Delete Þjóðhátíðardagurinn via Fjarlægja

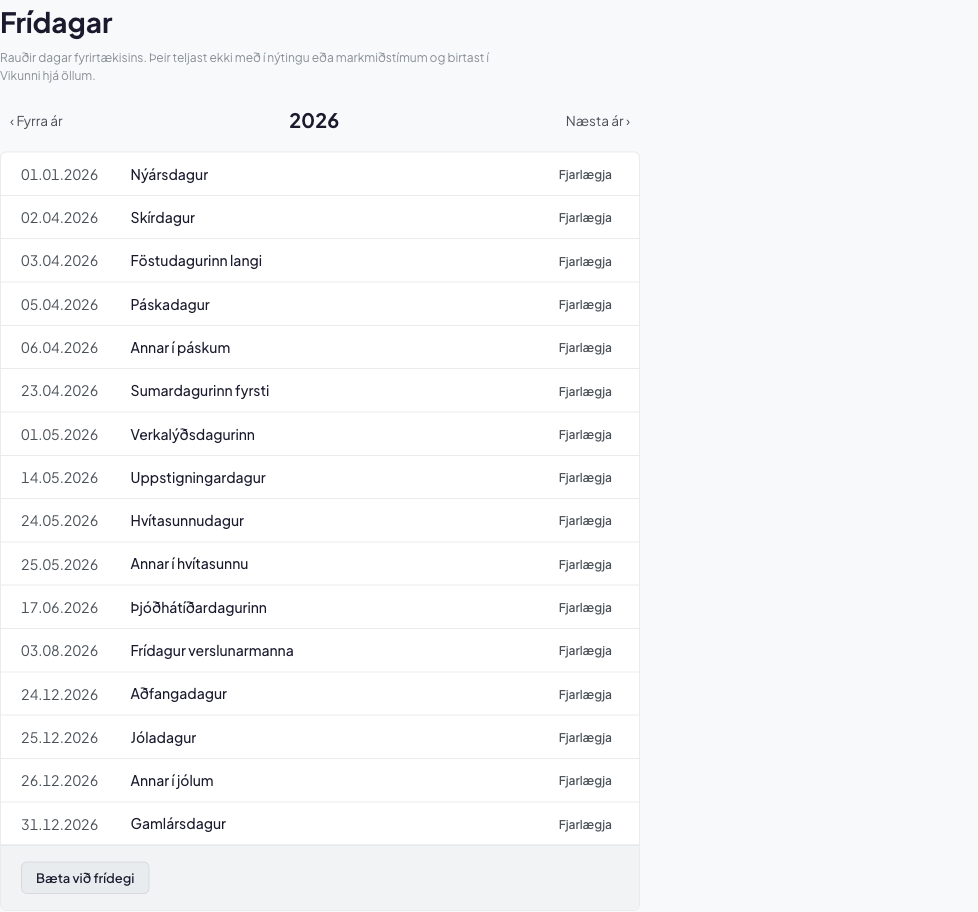click(584, 607)
